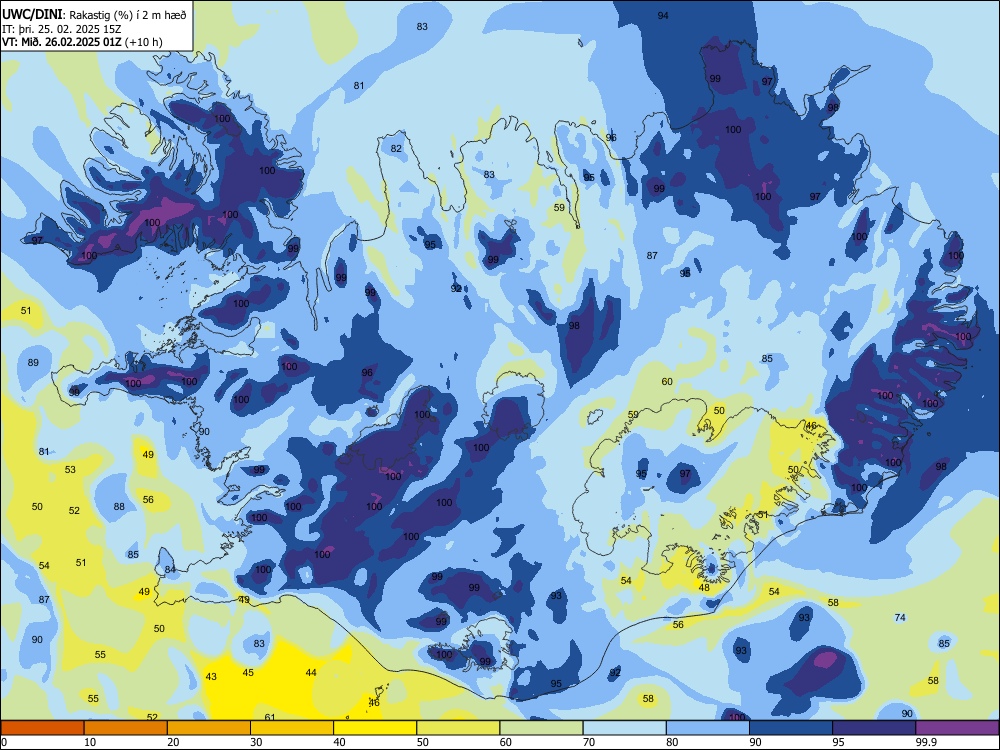Screen dimensions: 1000x750
Task: Click the map value 60 in central highlands
Action: click(667, 381)
